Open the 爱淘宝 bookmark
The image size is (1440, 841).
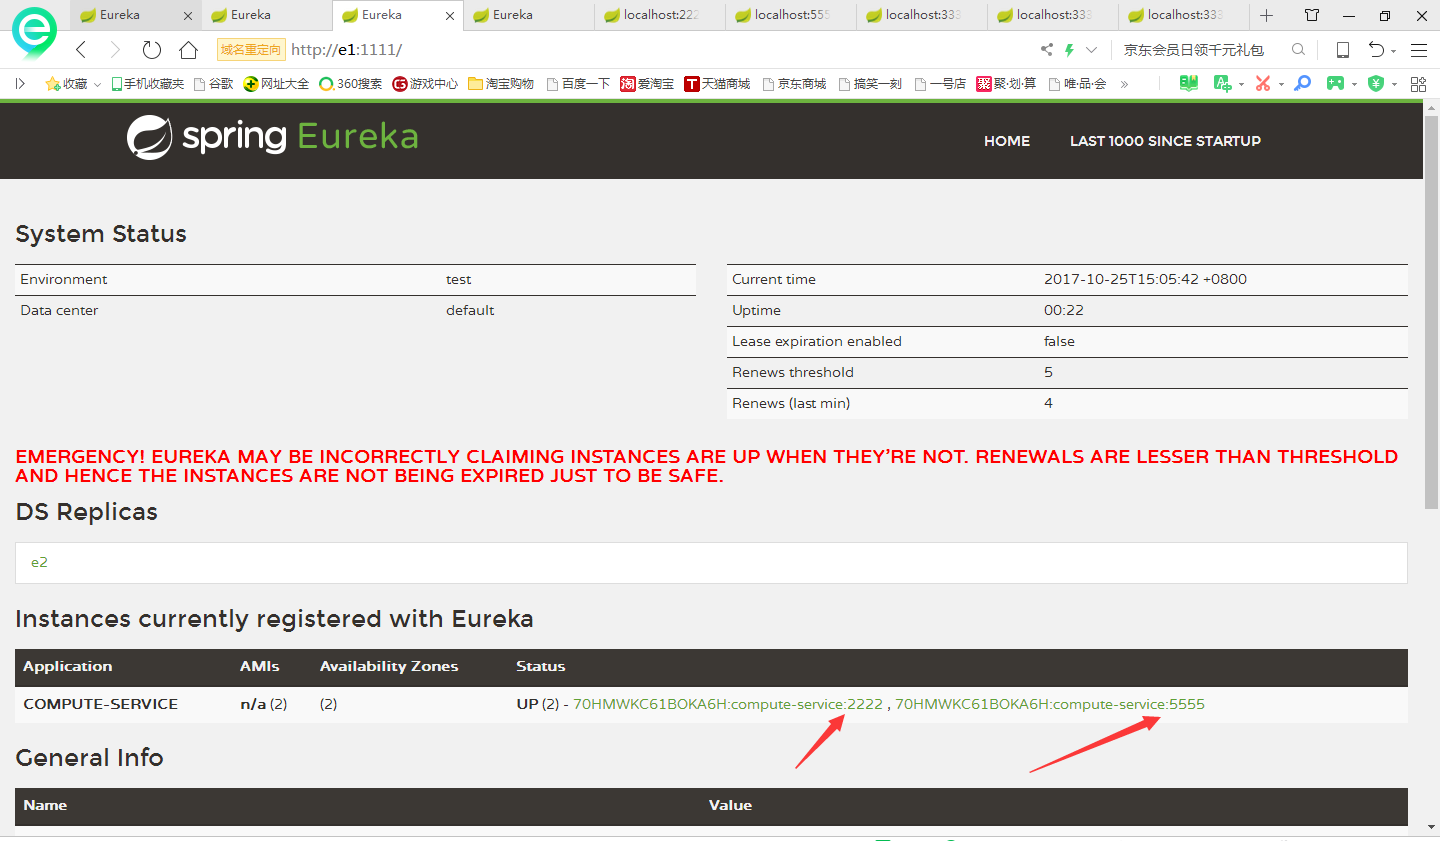647,84
